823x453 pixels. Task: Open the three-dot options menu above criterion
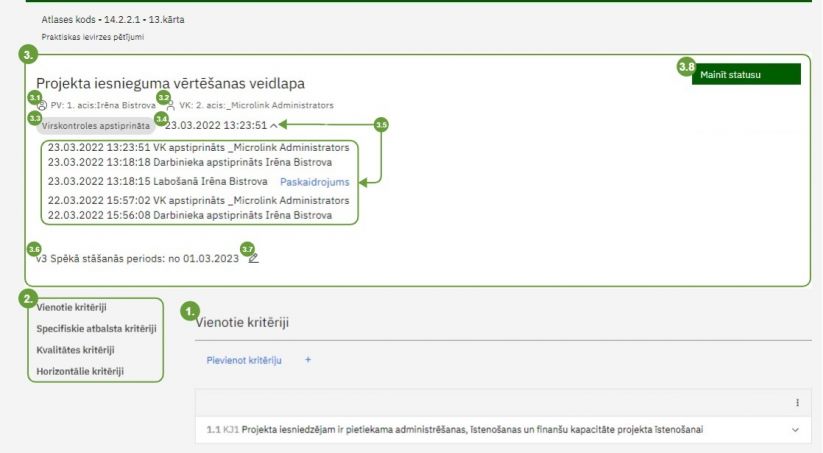[x=797, y=402]
